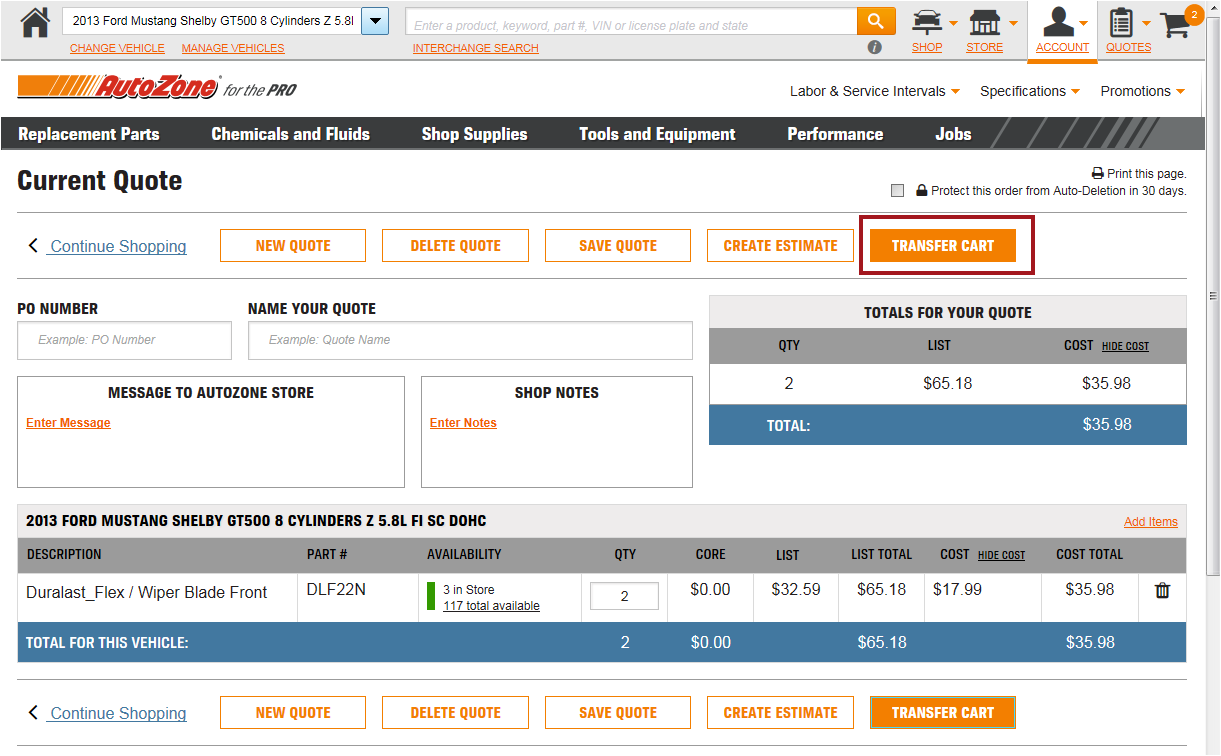The height and width of the screenshot is (756, 1221).
Task: Expand Labor & Service Intervals menu
Action: (x=874, y=91)
